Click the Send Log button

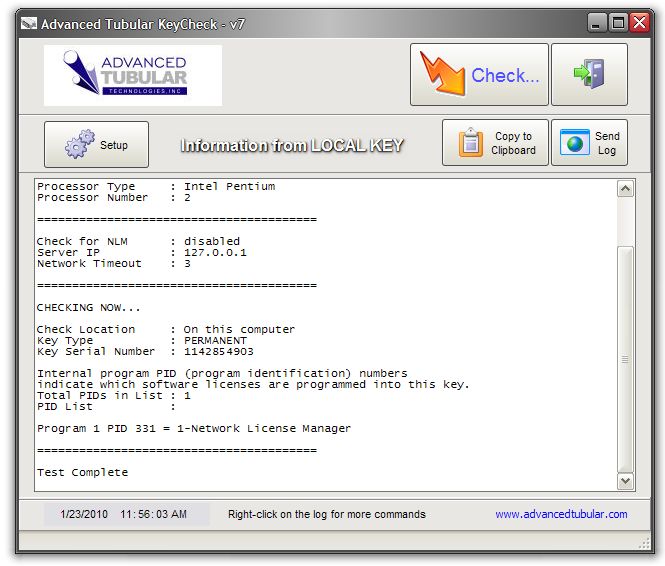click(x=589, y=142)
